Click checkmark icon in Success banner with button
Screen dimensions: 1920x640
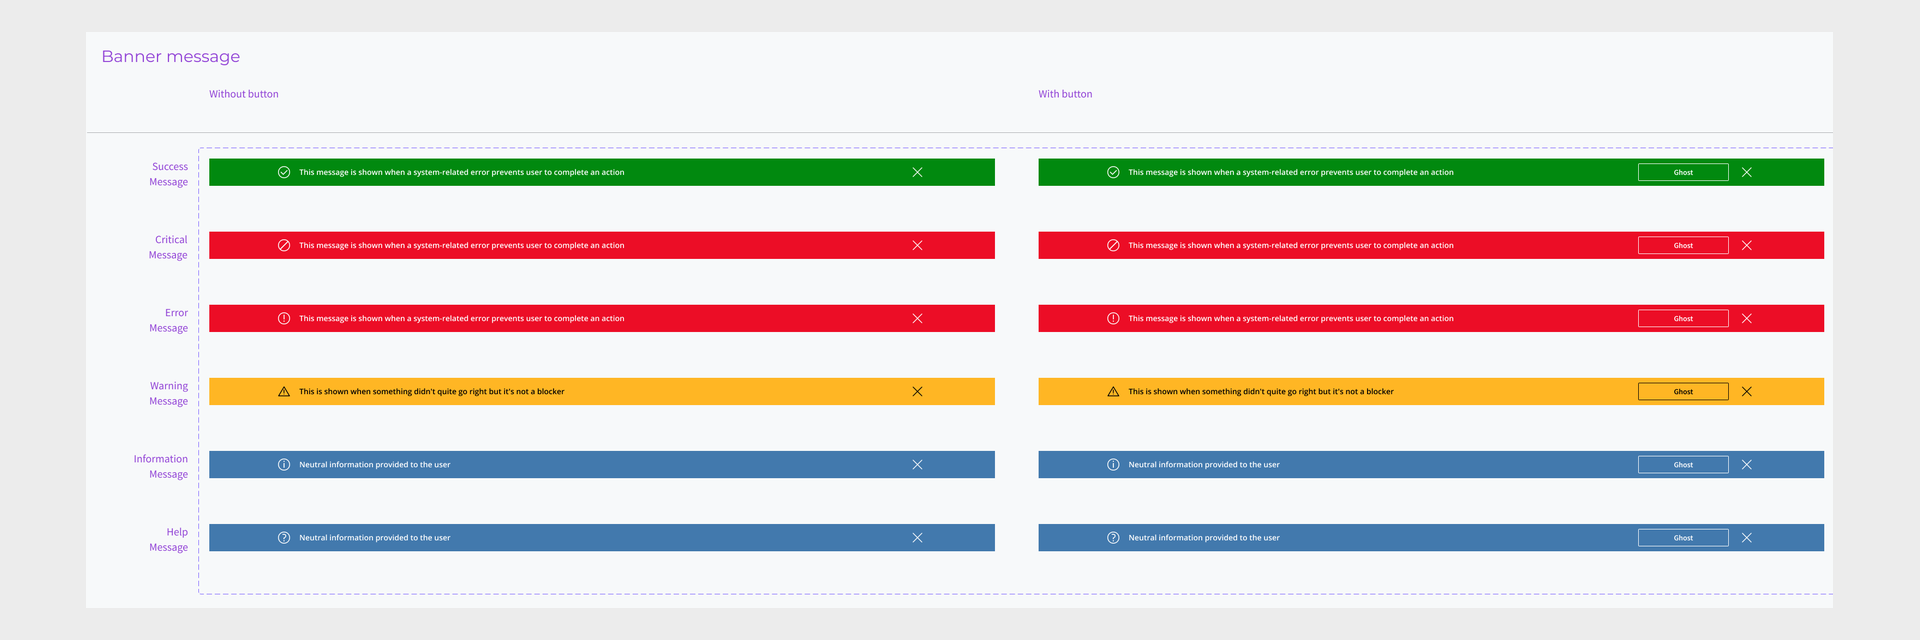[x=1113, y=172]
